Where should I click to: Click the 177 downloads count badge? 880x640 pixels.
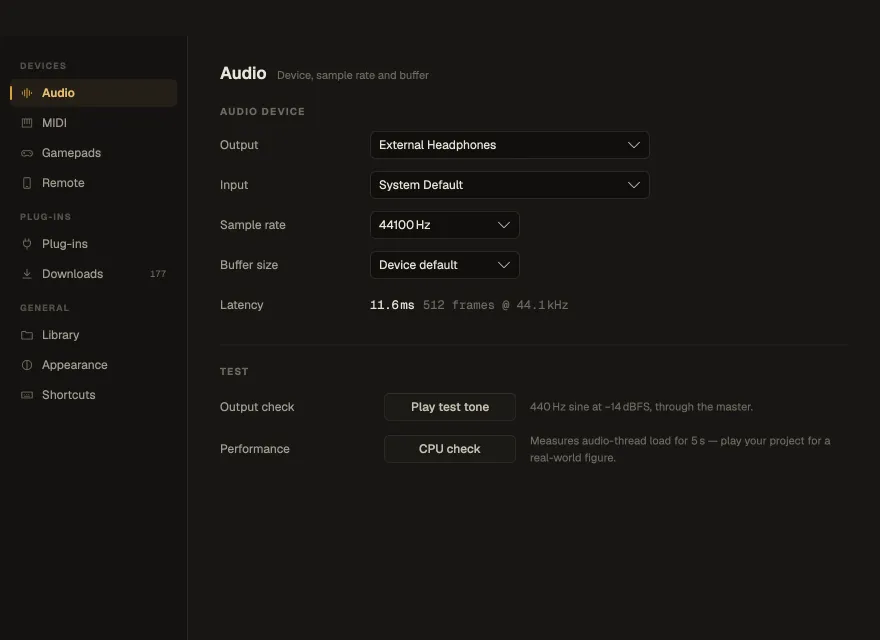pyautogui.click(x=158, y=274)
